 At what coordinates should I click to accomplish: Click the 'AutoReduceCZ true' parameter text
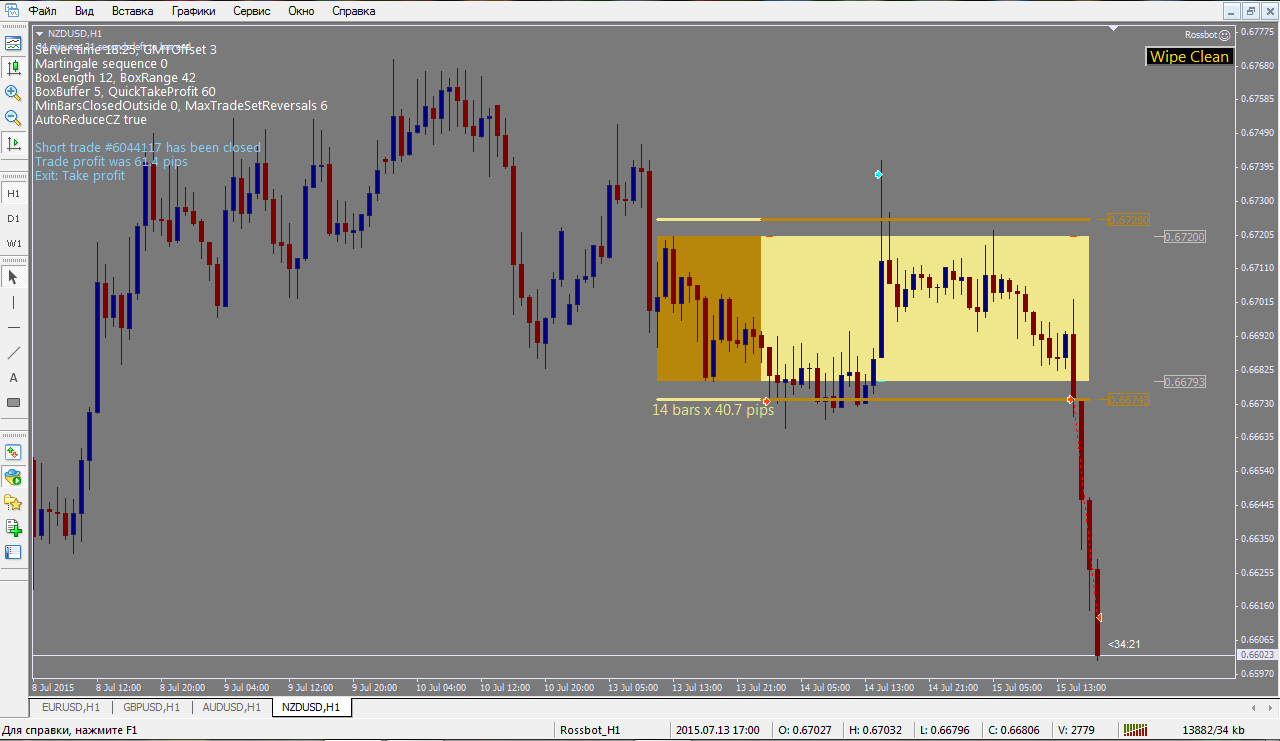point(91,120)
